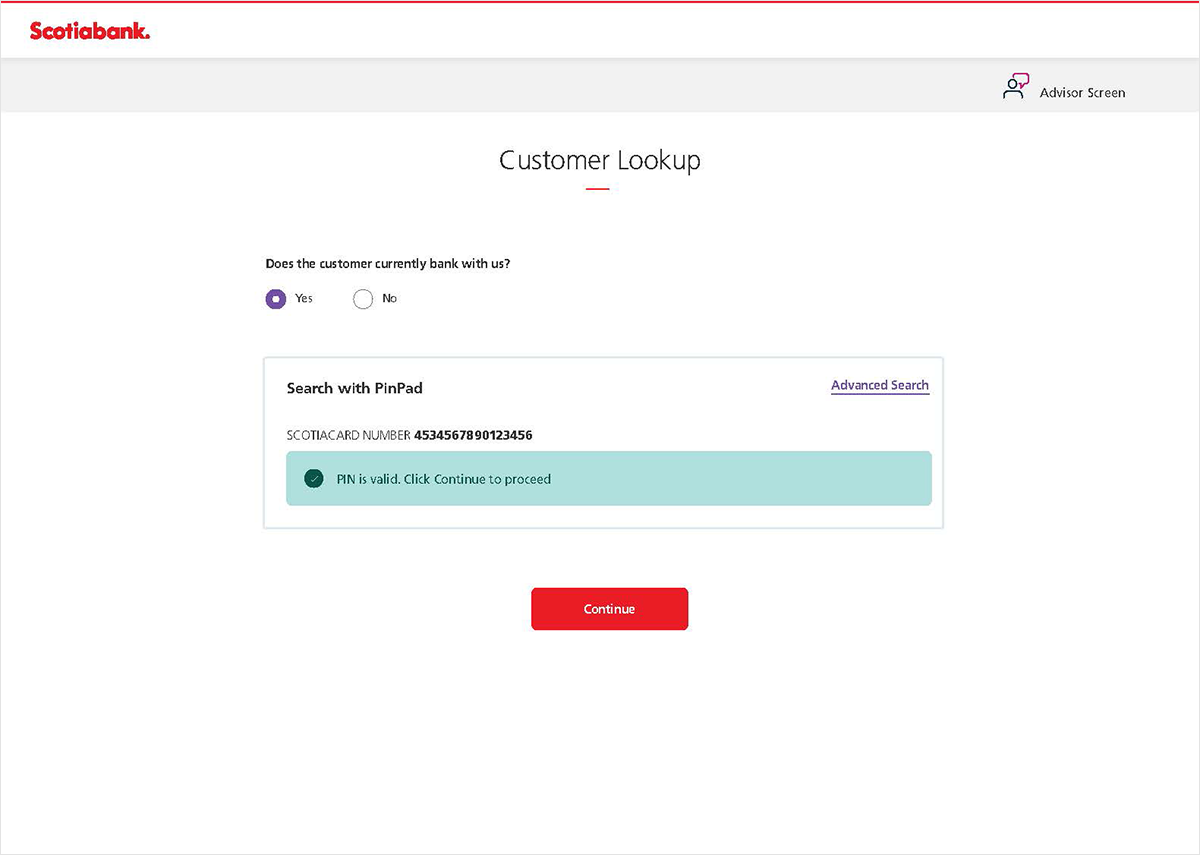The height and width of the screenshot is (855, 1200).
Task: Click the Customer Lookup heading
Action: coord(600,160)
